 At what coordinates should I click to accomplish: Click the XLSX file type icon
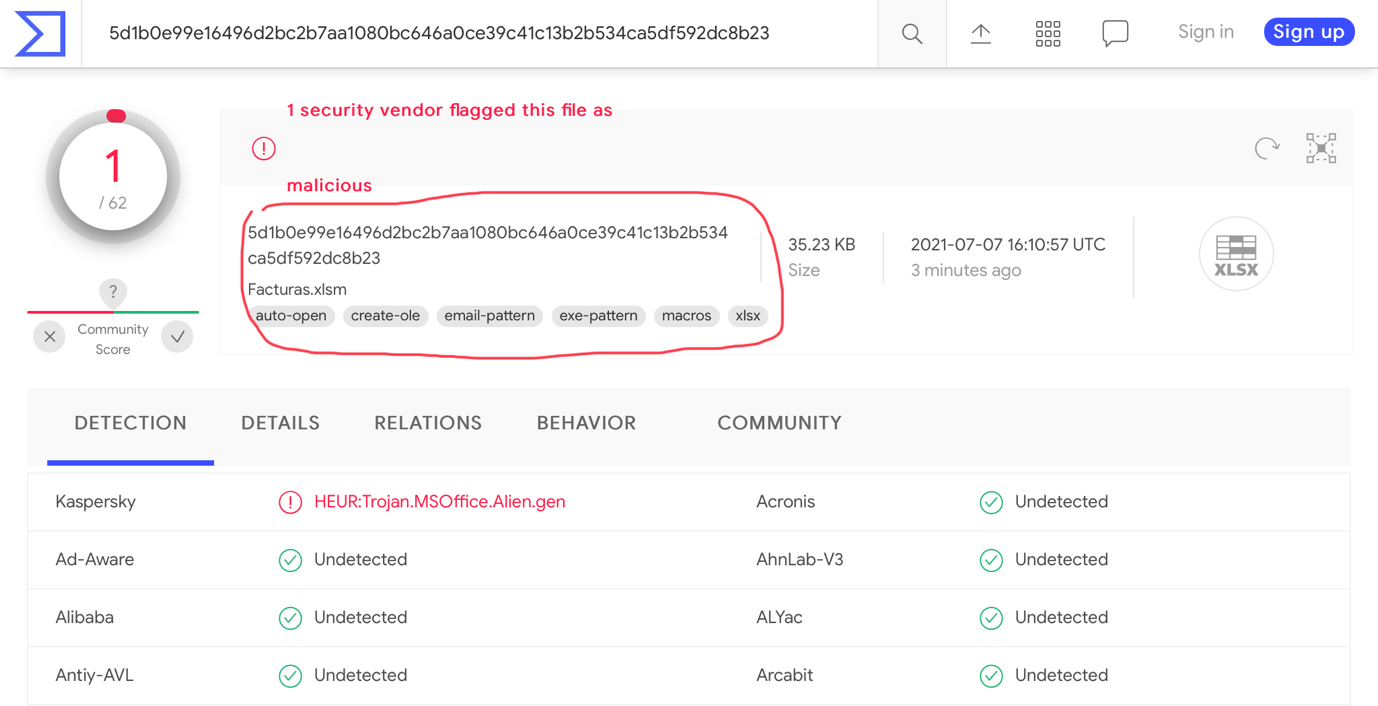[x=1236, y=254]
